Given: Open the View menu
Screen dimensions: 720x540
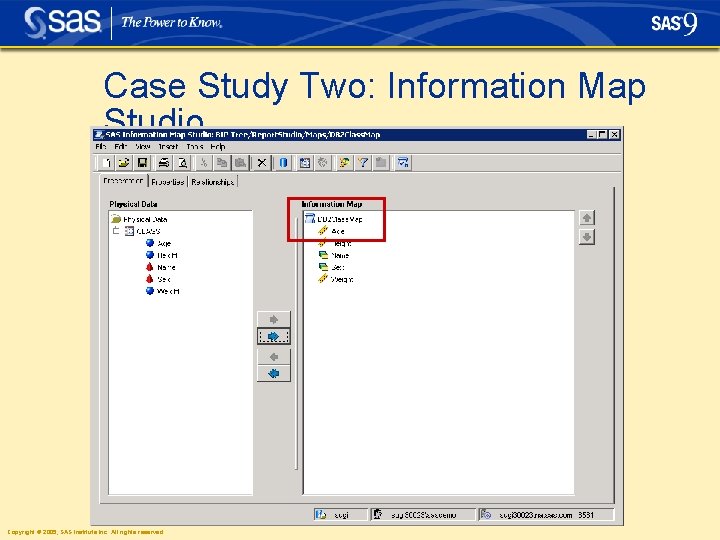Looking at the screenshot, I should [x=143, y=146].
